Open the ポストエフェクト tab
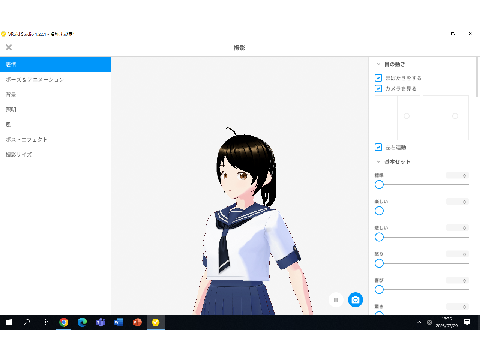 (x=55, y=139)
